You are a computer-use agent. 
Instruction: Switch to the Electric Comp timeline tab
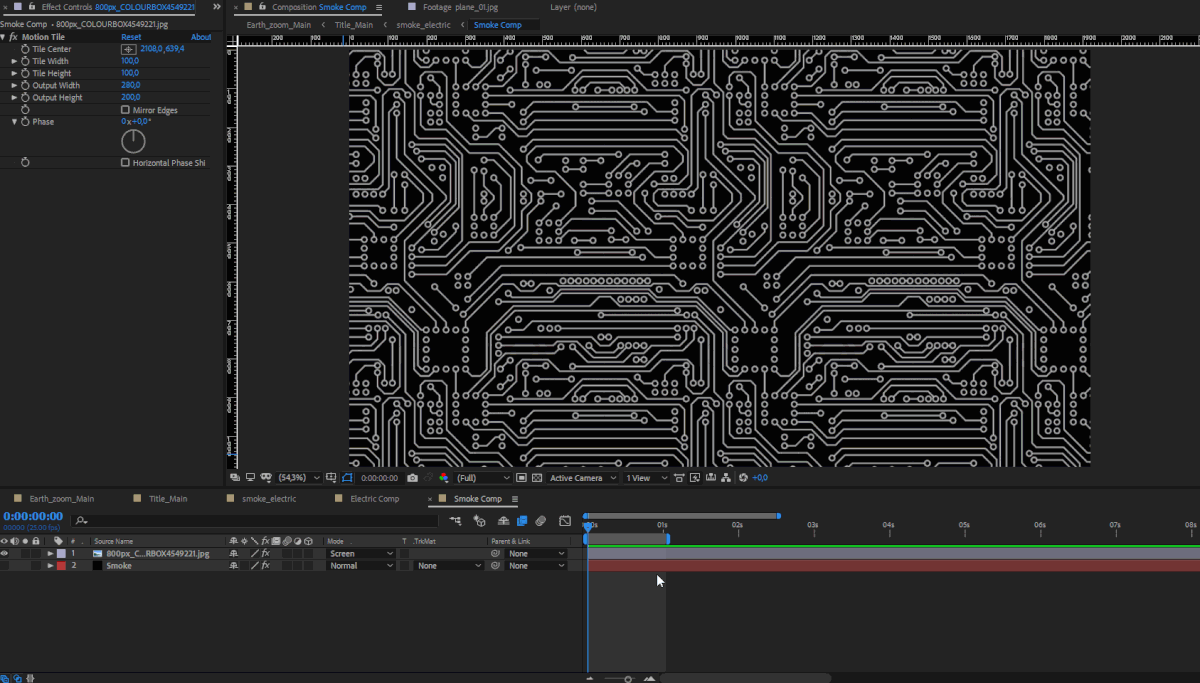374,499
